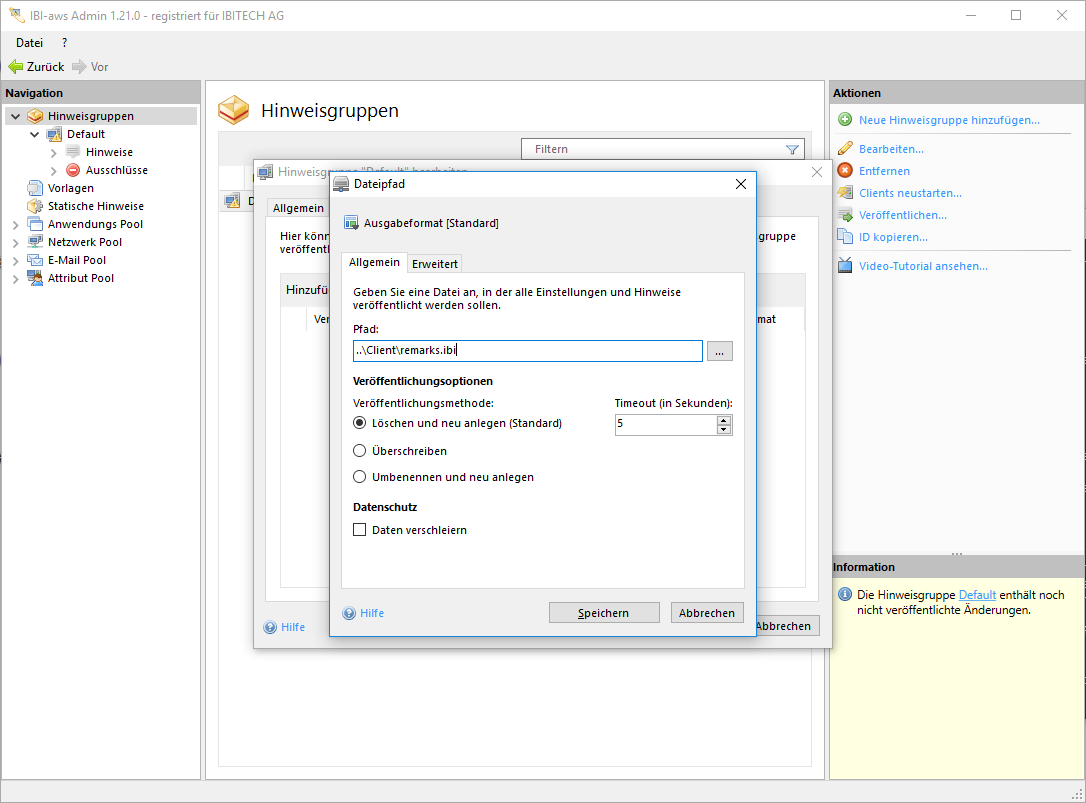Switch to the Erweitert tab

tap(435, 264)
